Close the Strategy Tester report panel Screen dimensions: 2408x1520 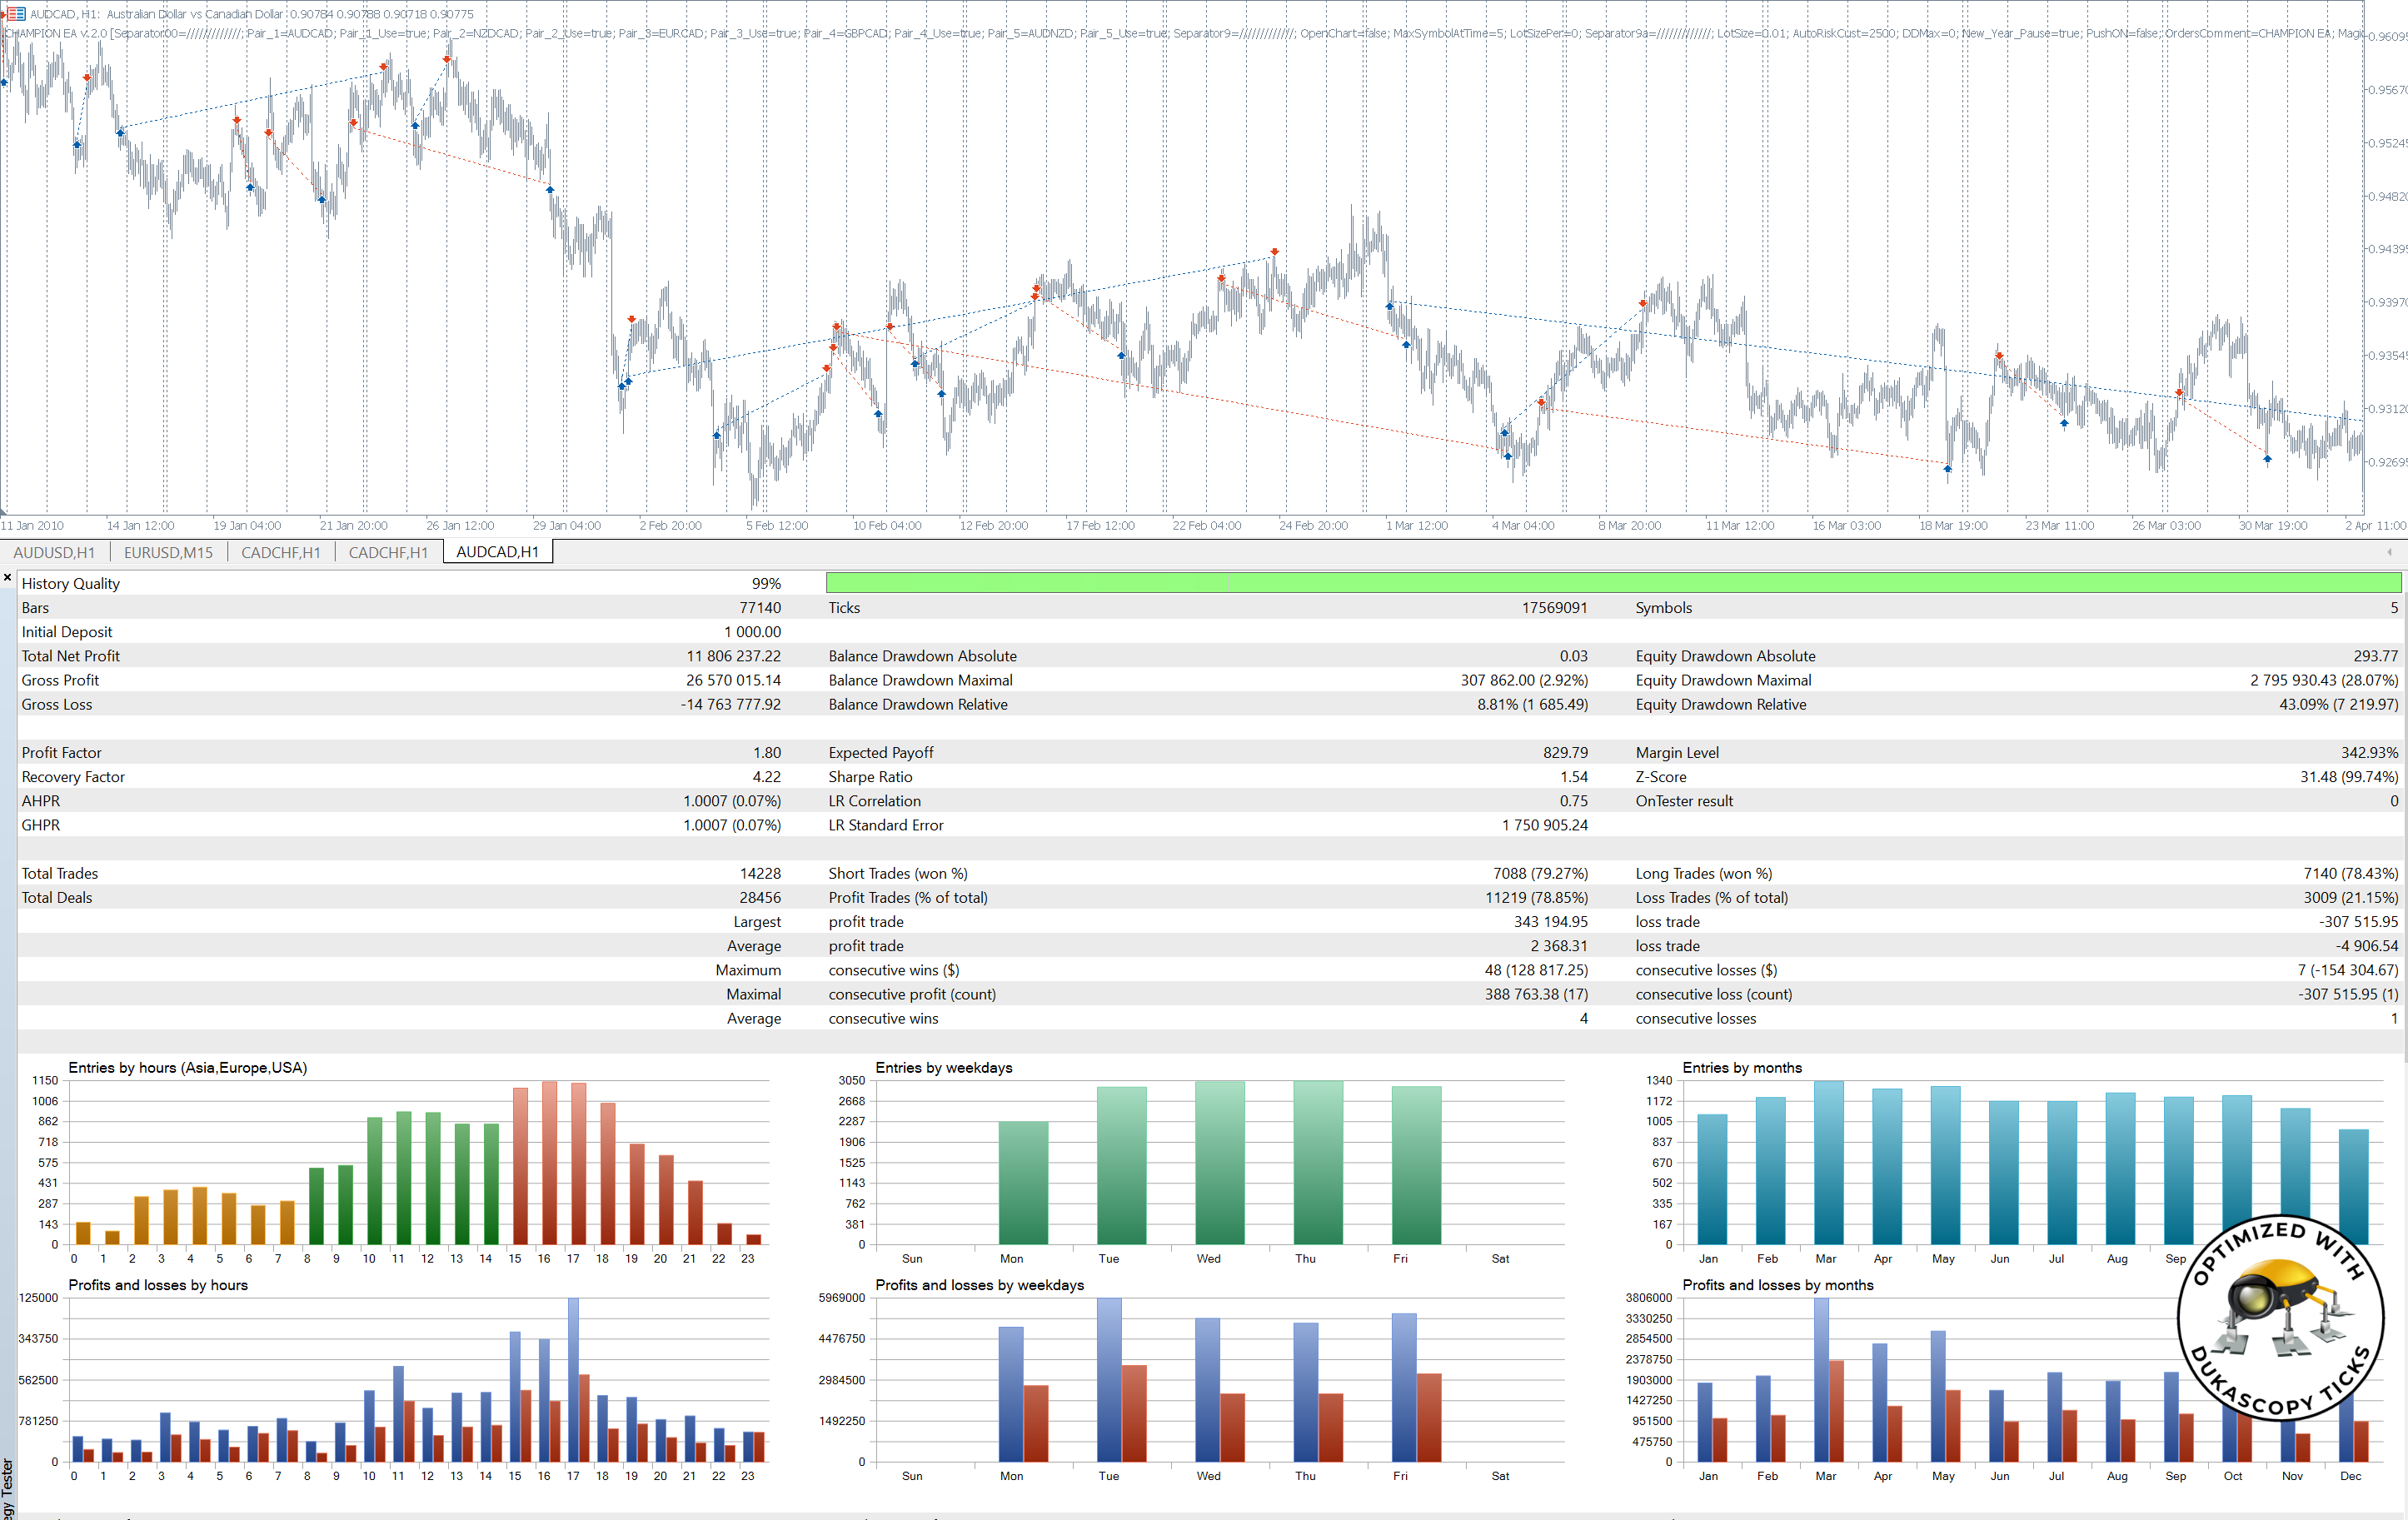pyautogui.click(x=8, y=578)
